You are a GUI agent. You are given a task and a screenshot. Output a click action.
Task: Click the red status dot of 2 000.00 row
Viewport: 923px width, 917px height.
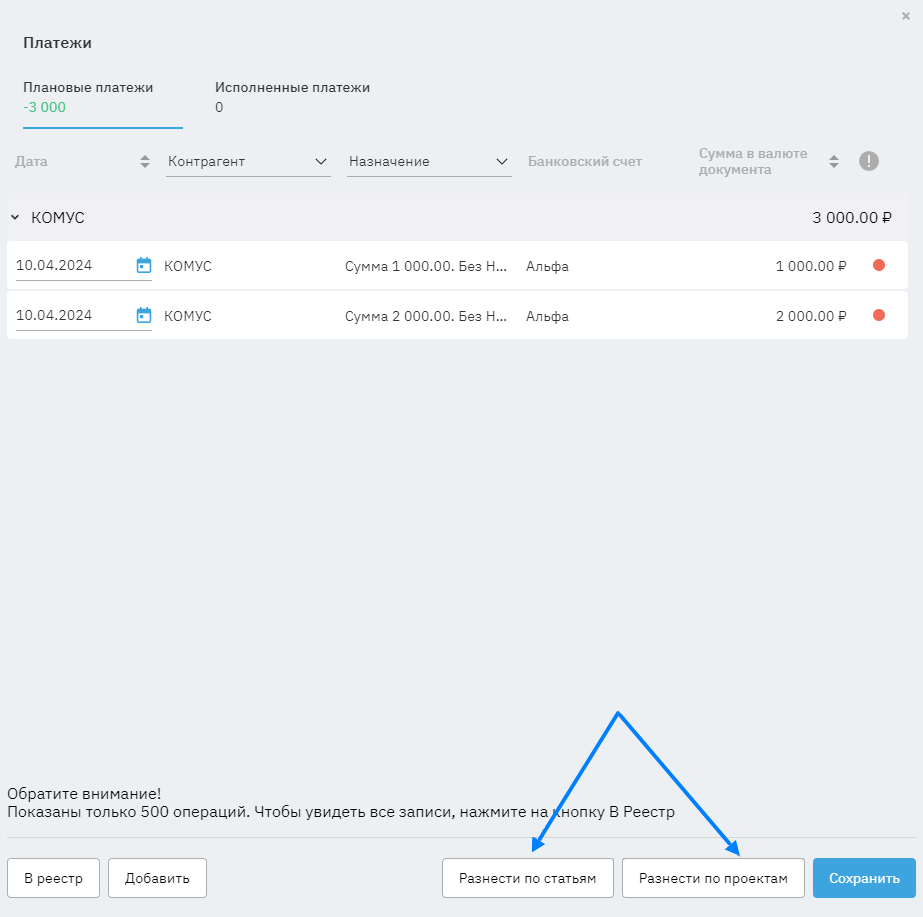(879, 315)
